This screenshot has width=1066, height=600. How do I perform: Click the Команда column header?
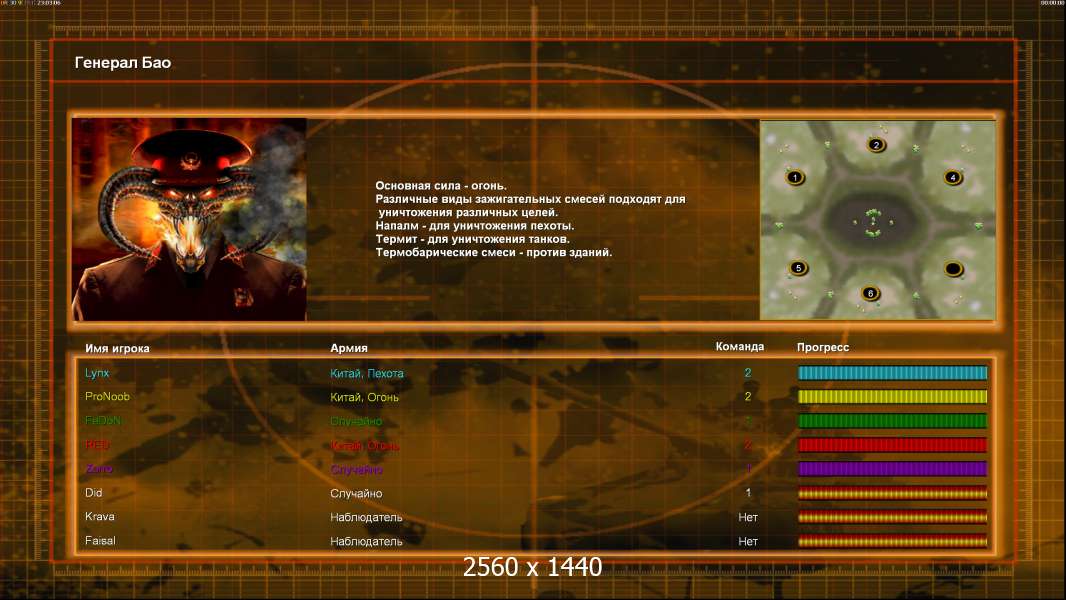[x=740, y=347]
